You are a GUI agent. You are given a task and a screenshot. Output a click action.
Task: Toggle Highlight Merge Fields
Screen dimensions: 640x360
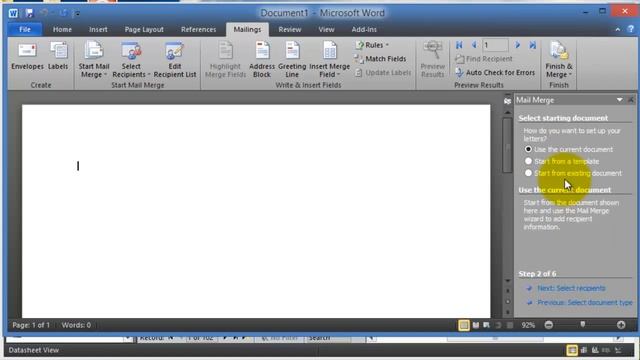(x=225, y=60)
